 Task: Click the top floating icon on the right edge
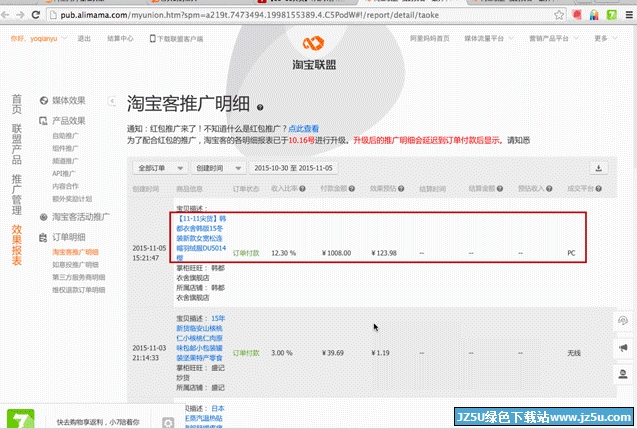[623, 321]
